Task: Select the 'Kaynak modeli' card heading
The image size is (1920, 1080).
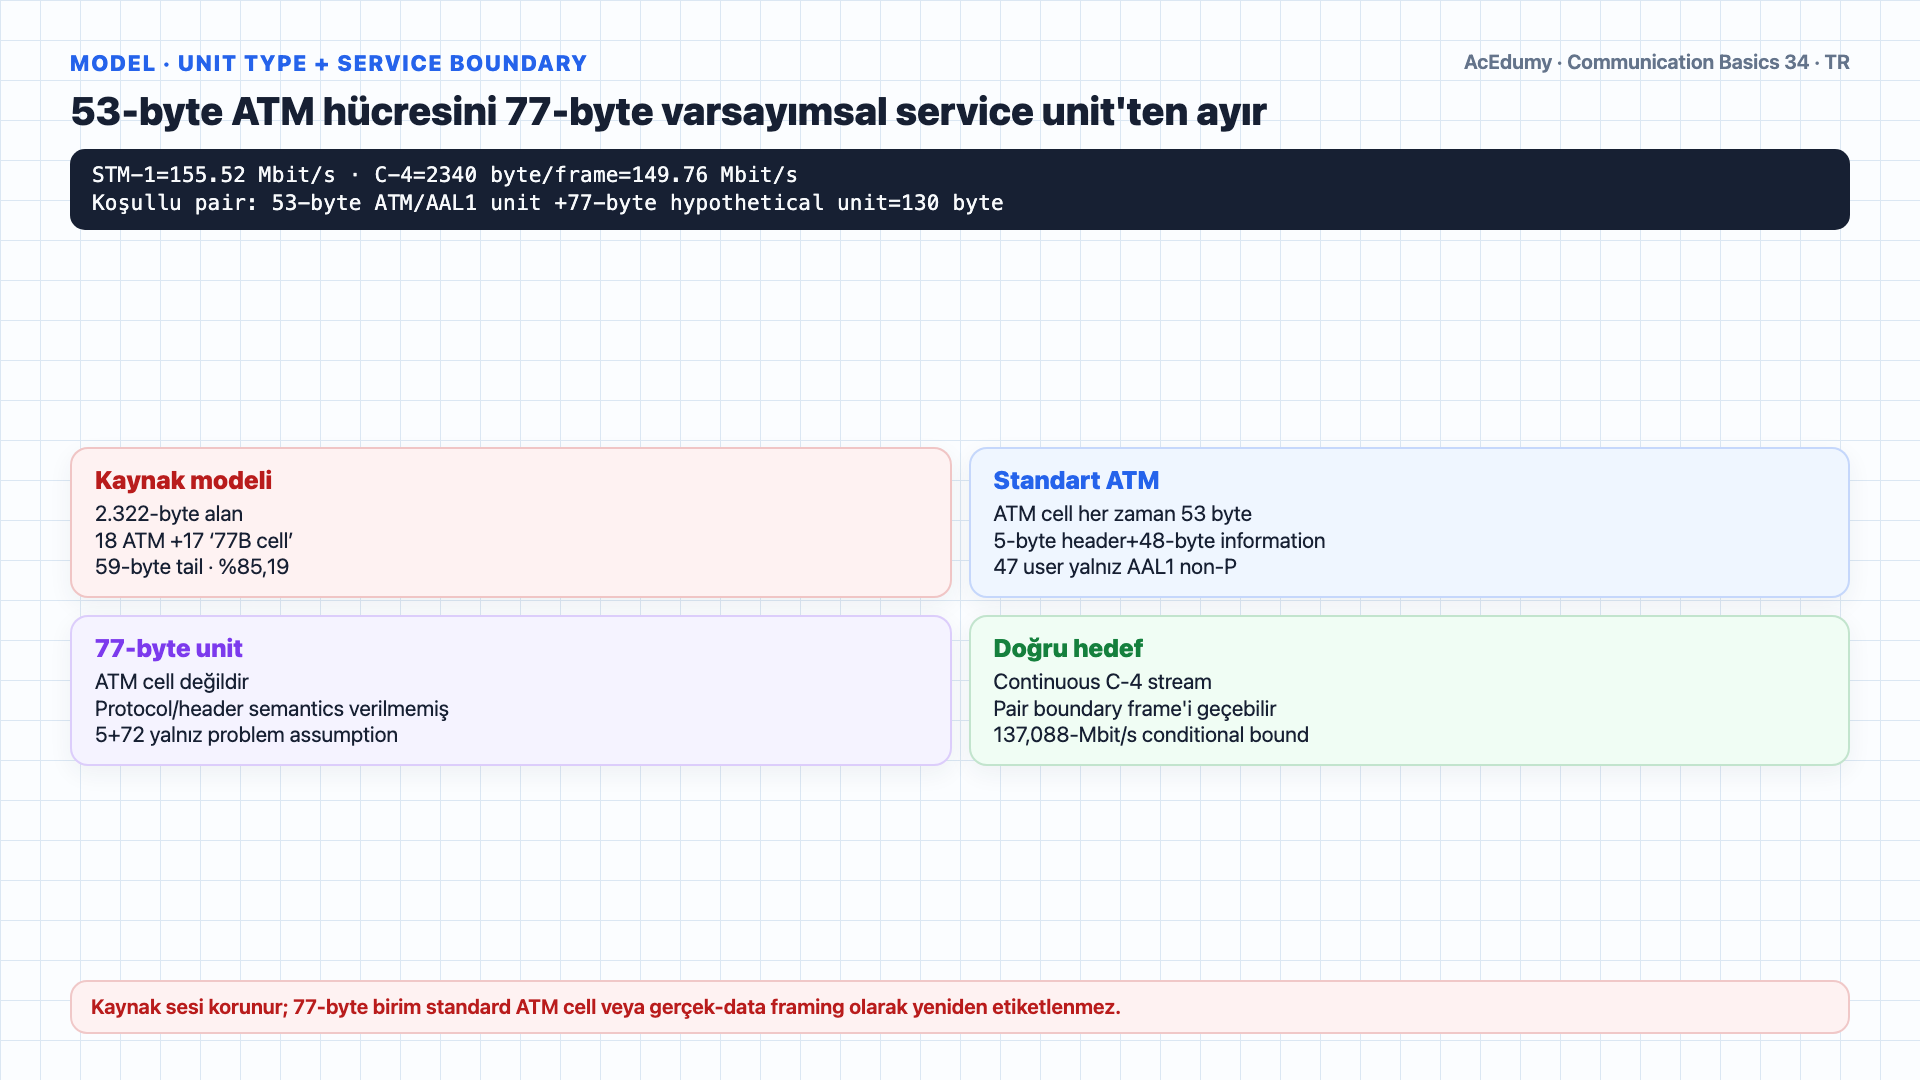Action: 183,480
